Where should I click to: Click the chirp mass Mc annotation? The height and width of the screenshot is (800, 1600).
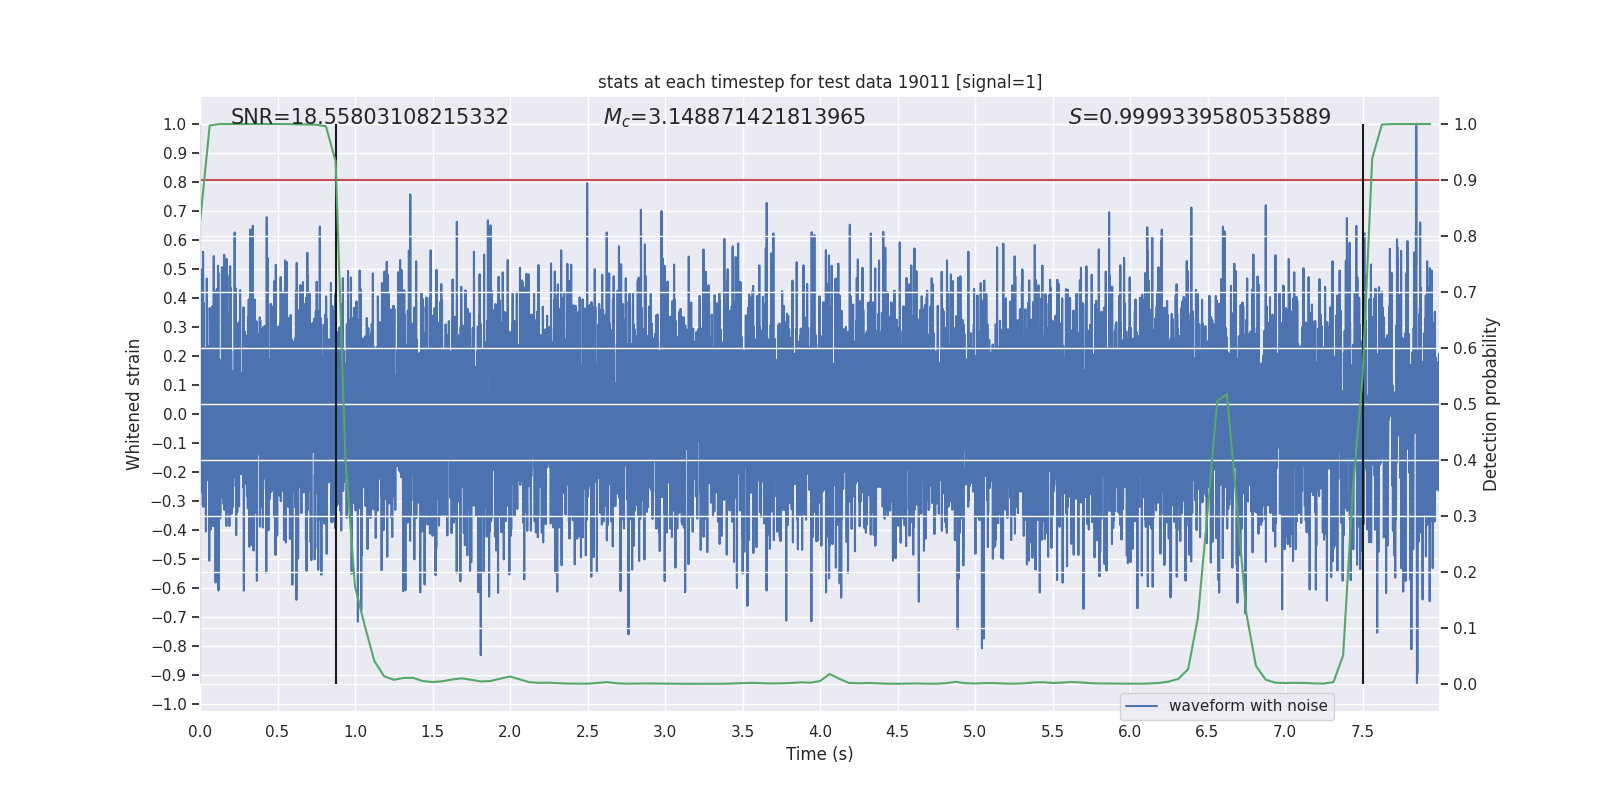734,117
